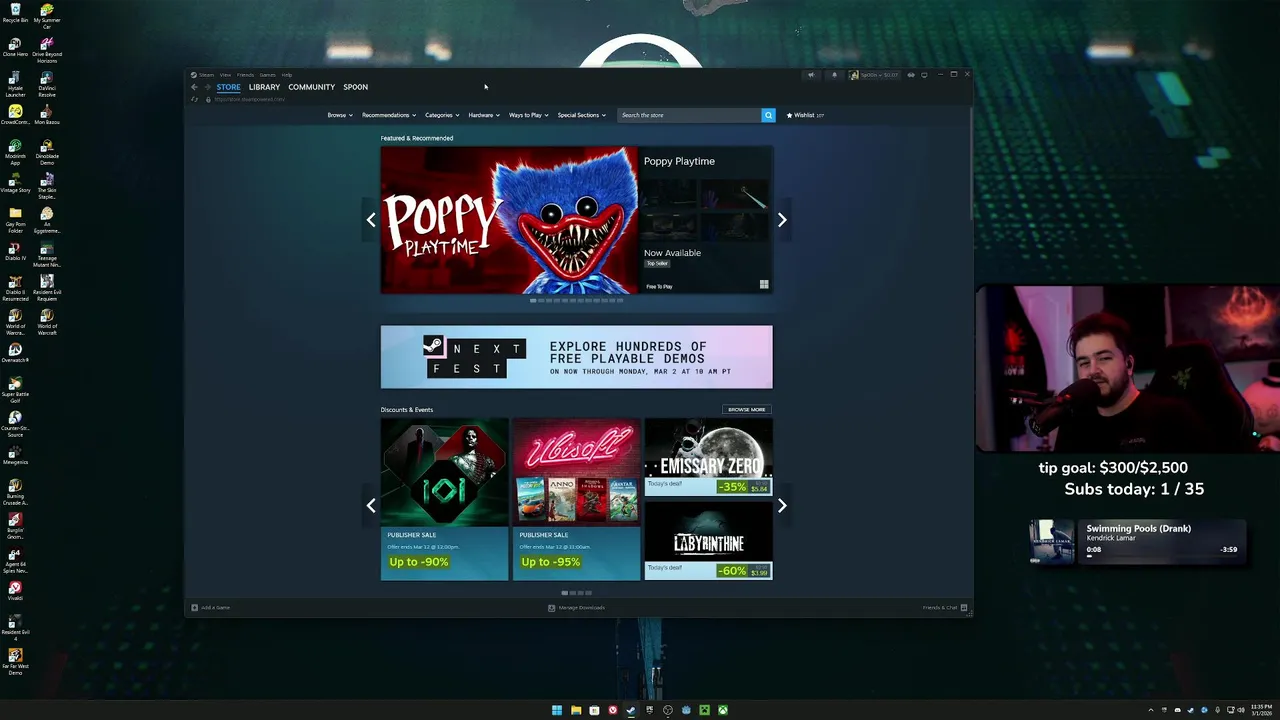The image size is (1280, 720).
Task: Open the Next Fest demos banner
Action: pyautogui.click(x=576, y=357)
